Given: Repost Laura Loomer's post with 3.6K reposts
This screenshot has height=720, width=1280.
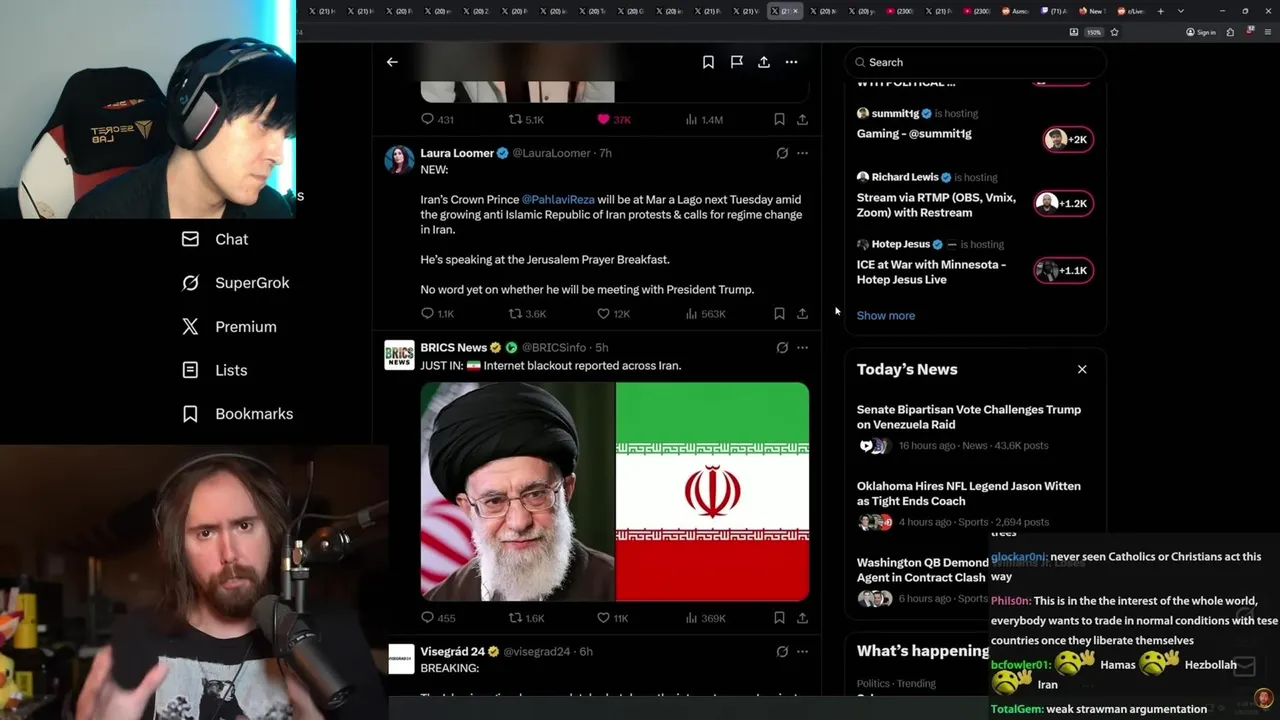Looking at the screenshot, I should point(527,314).
